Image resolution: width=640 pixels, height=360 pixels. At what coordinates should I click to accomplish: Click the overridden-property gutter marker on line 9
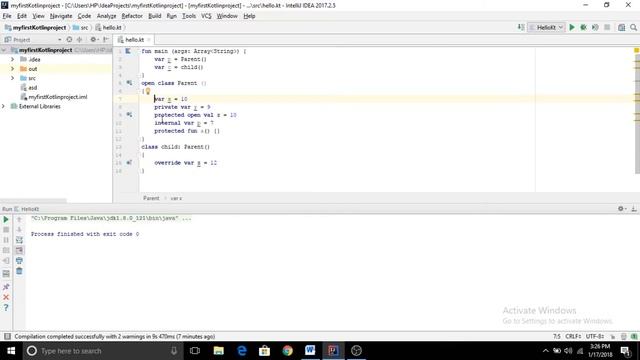pyautogui.click(x=129, y=115)
